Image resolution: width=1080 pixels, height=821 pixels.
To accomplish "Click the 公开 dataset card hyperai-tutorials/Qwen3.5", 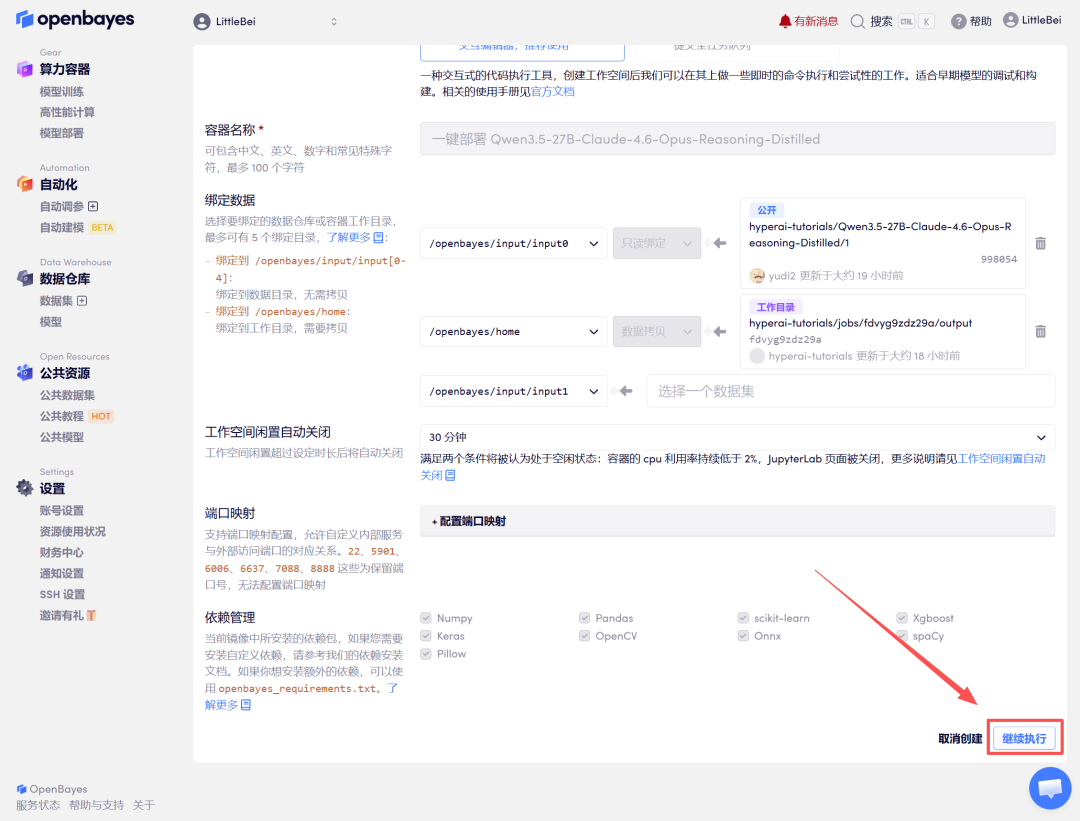I will click(x=883, y=243).
